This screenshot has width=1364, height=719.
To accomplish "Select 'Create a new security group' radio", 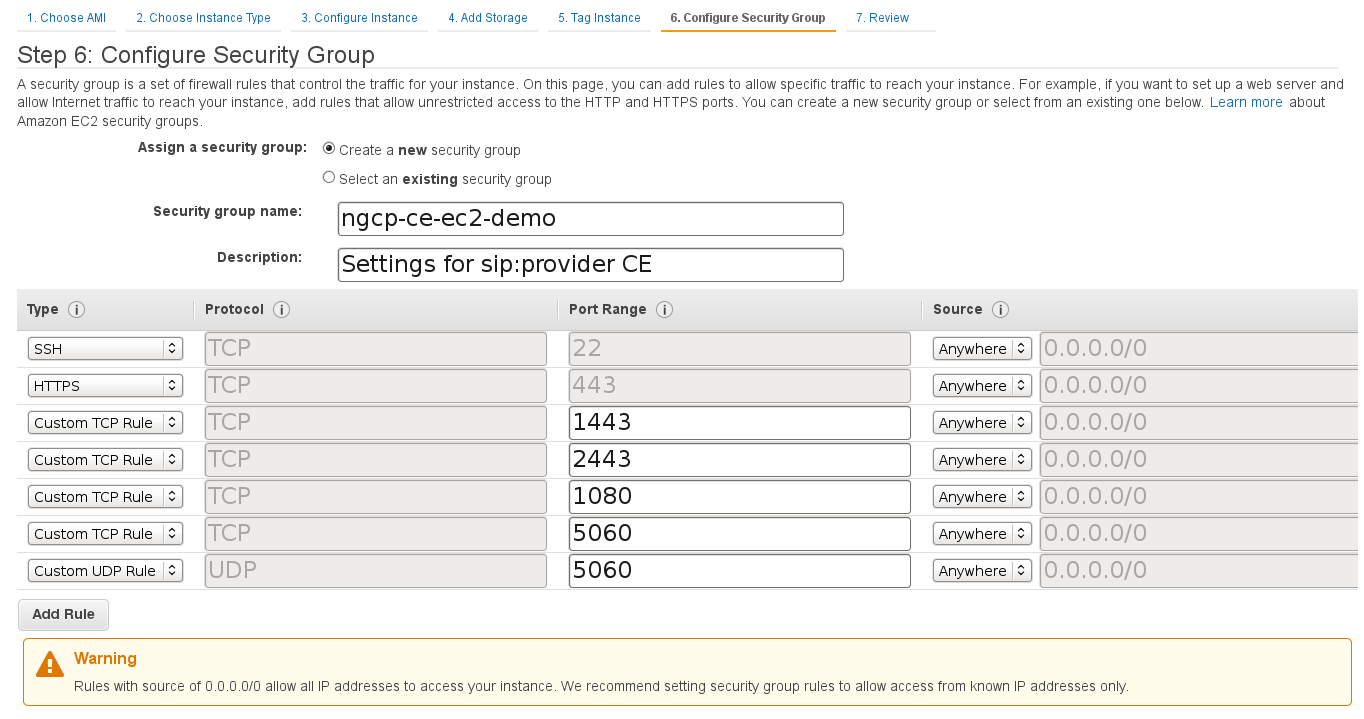I will click(329, 148).
